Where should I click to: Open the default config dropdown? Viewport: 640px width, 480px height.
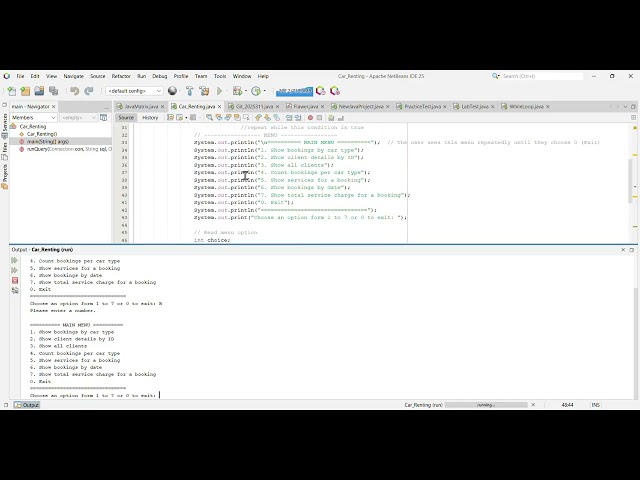[134, 91]
